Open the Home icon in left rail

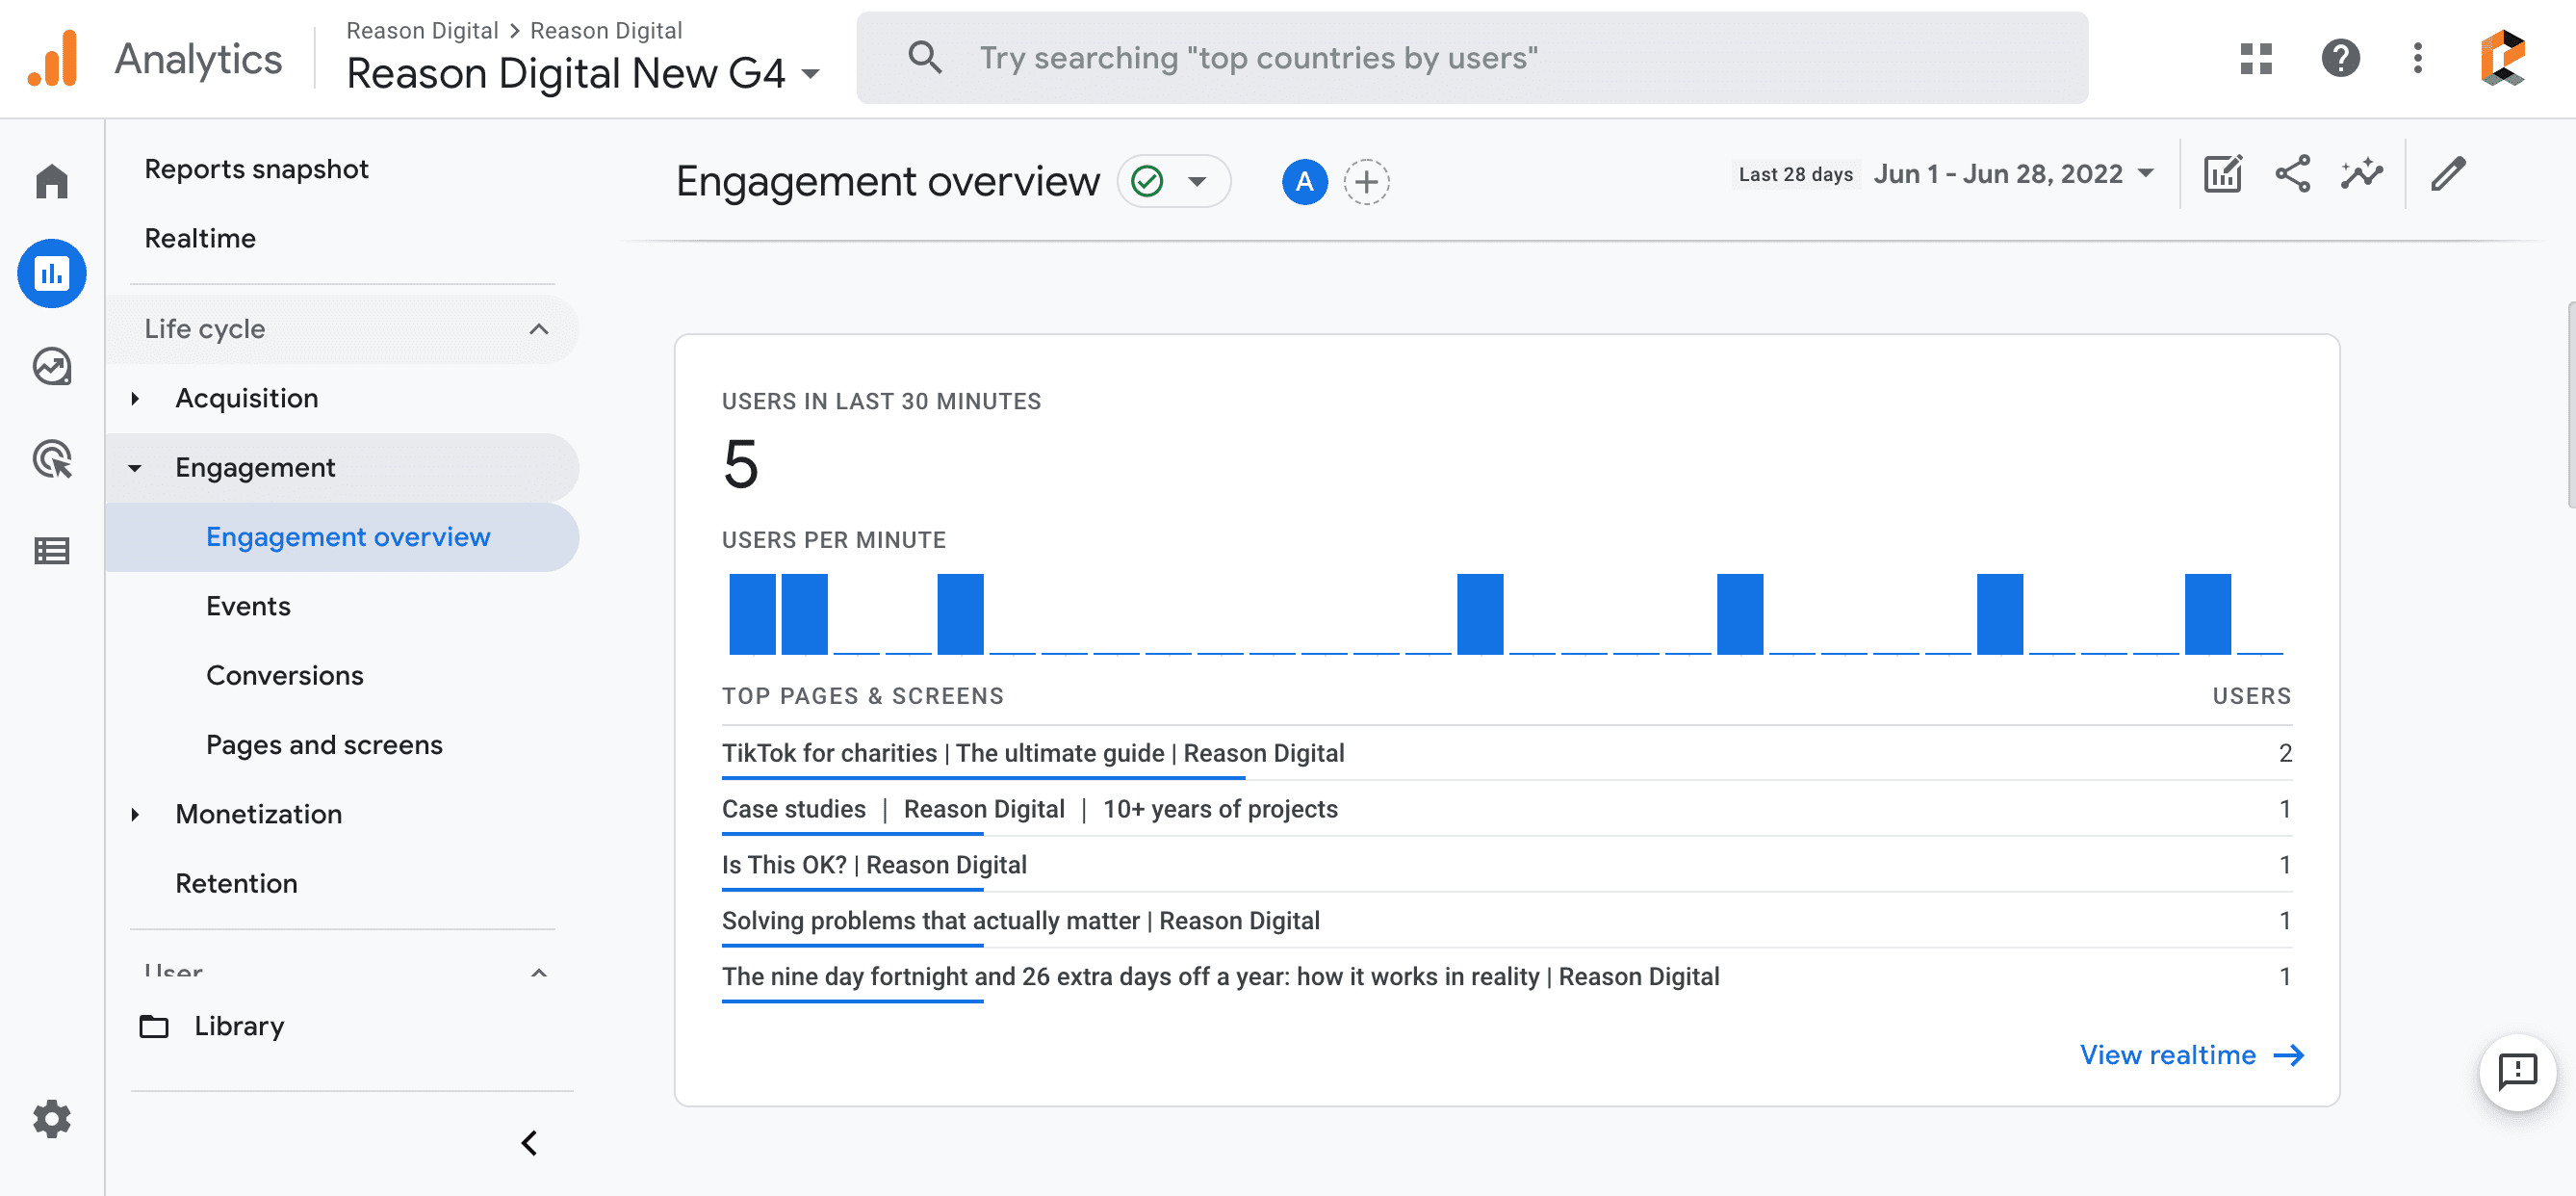point(52,181)
